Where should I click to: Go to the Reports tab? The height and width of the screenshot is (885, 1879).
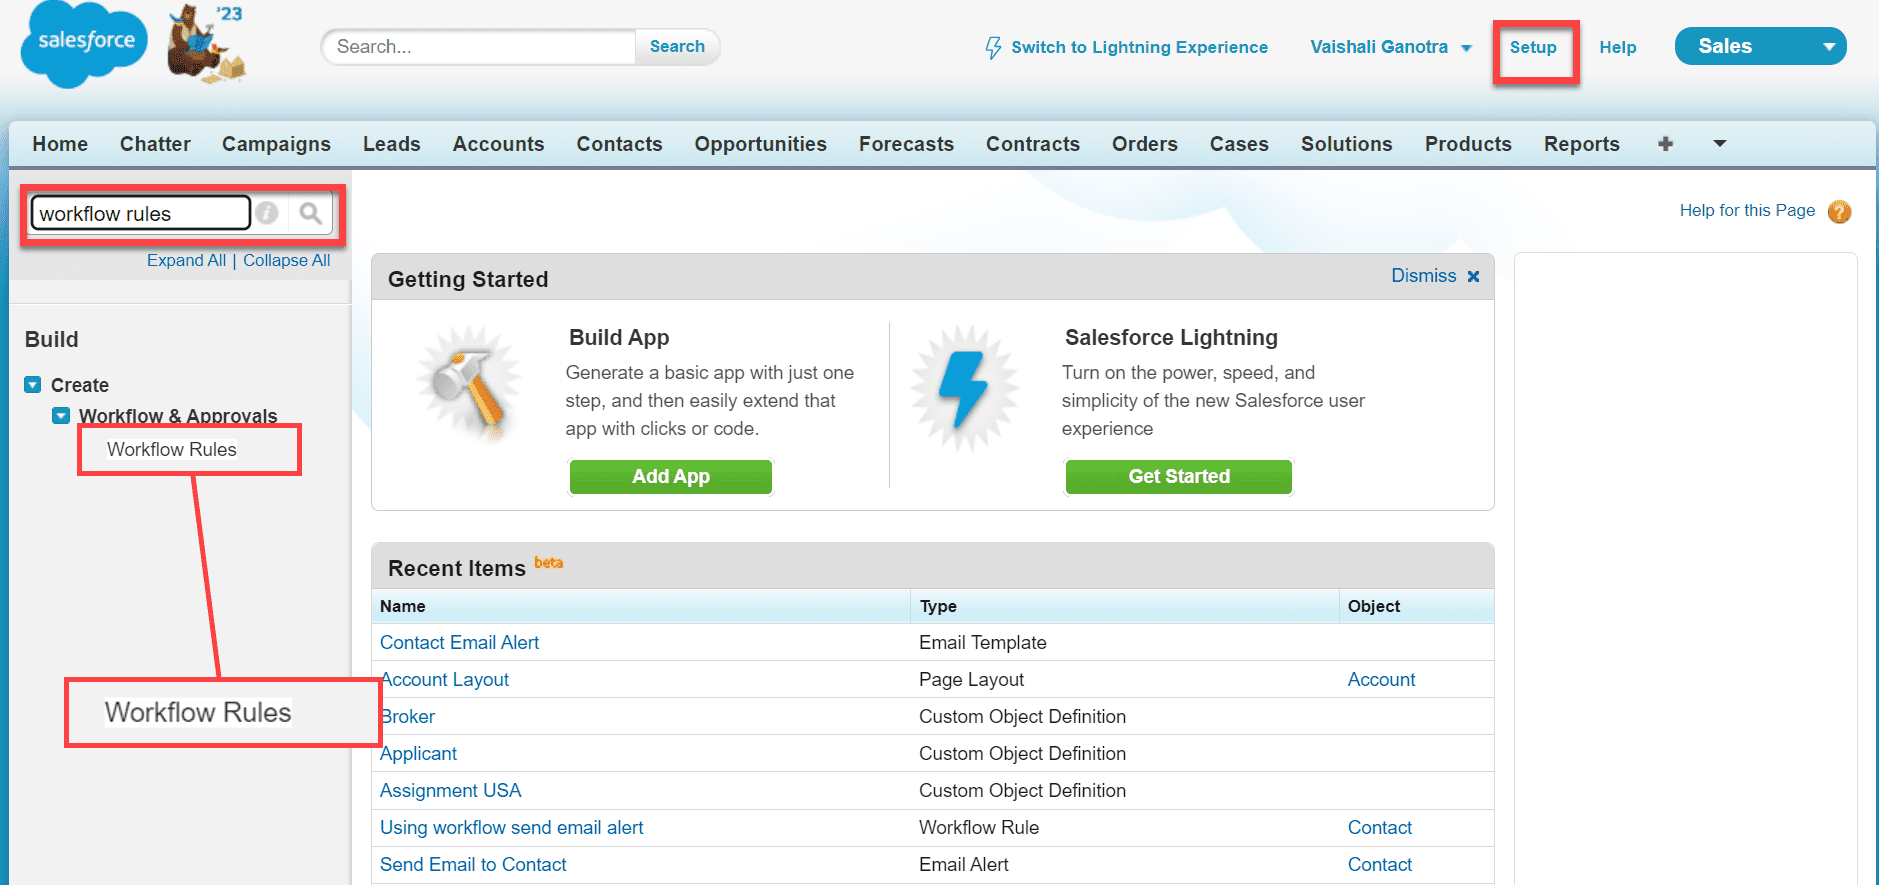1581,144
